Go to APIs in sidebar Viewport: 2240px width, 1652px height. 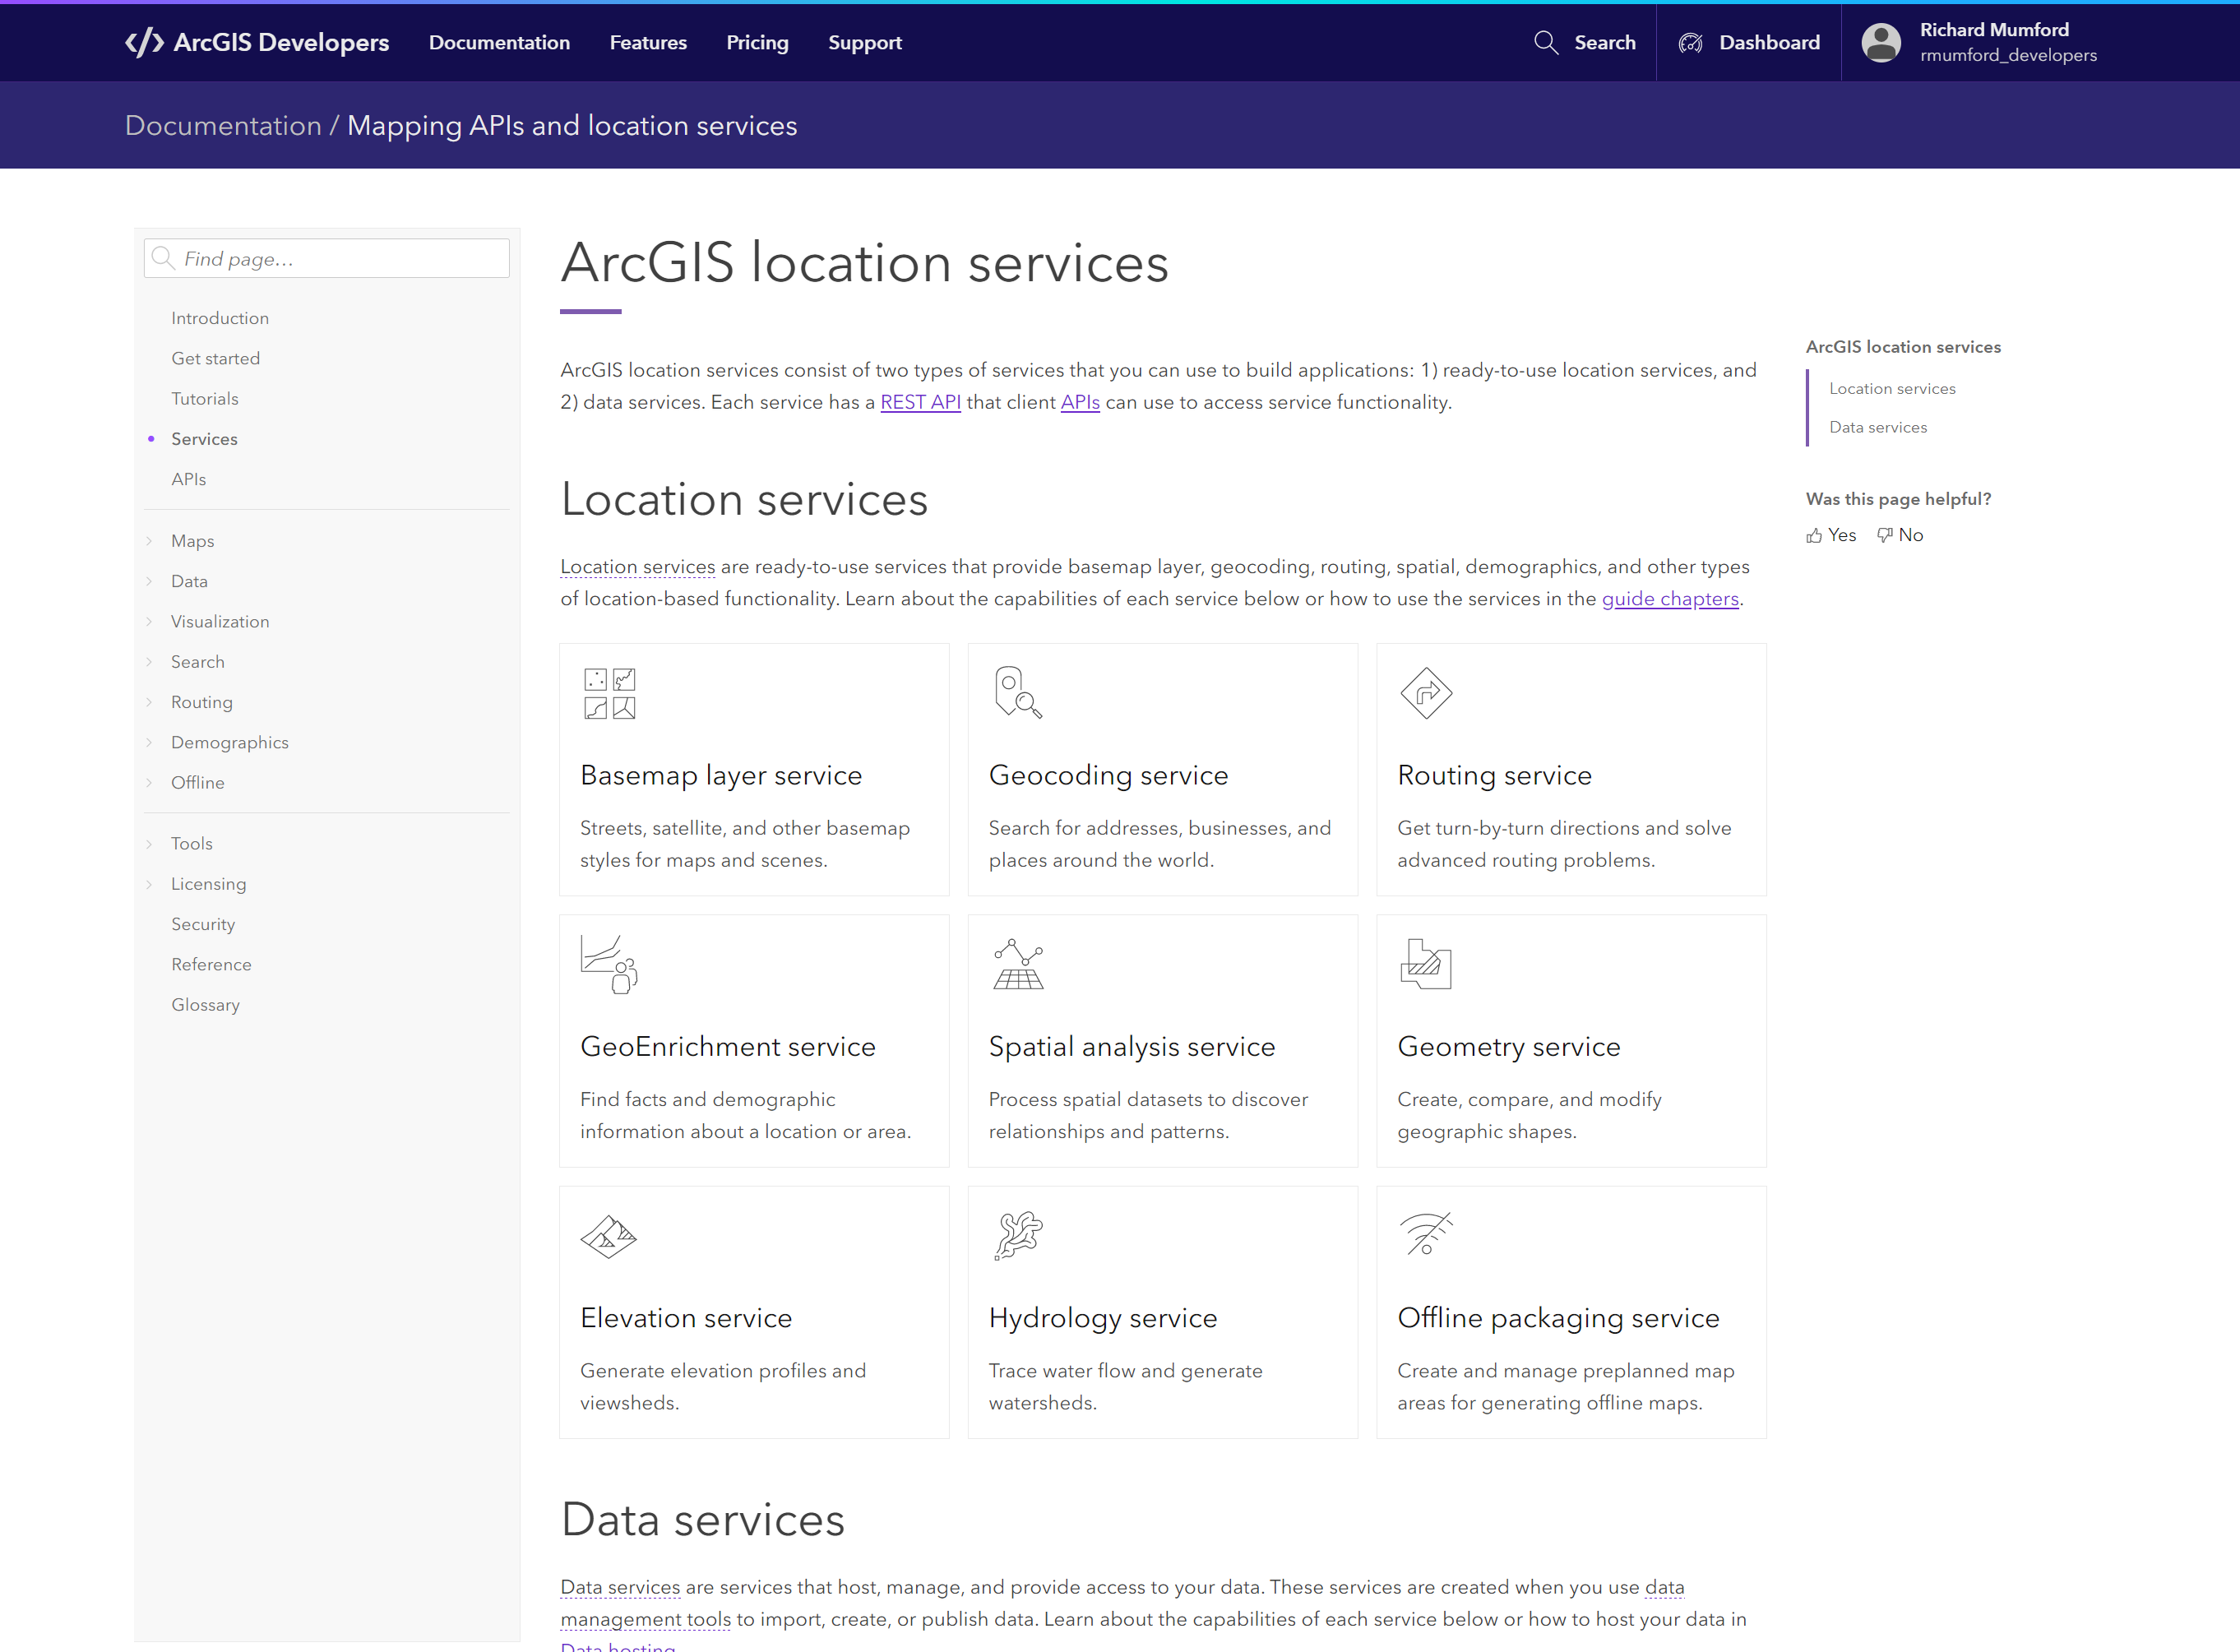188,479
